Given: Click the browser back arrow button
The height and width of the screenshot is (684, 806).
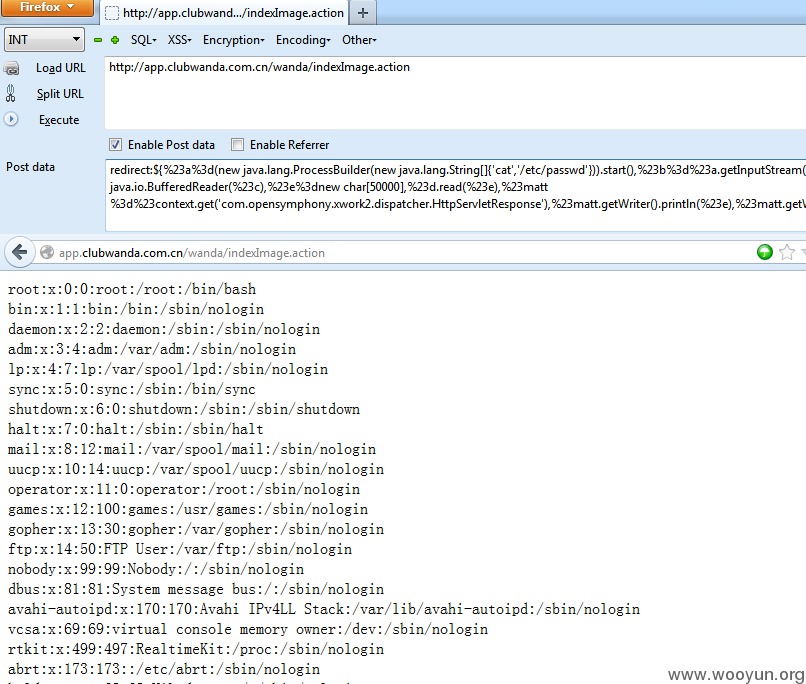Looking at the screenshot, I should click(20, 252).
